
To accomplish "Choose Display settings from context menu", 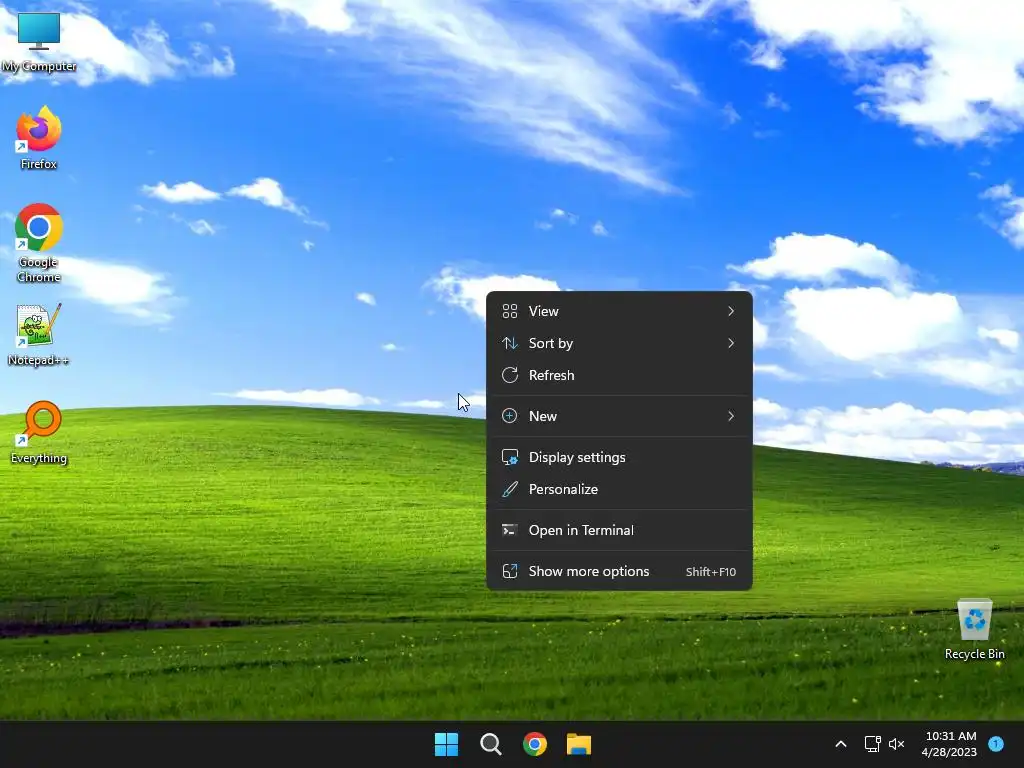I will coord(619,457).
